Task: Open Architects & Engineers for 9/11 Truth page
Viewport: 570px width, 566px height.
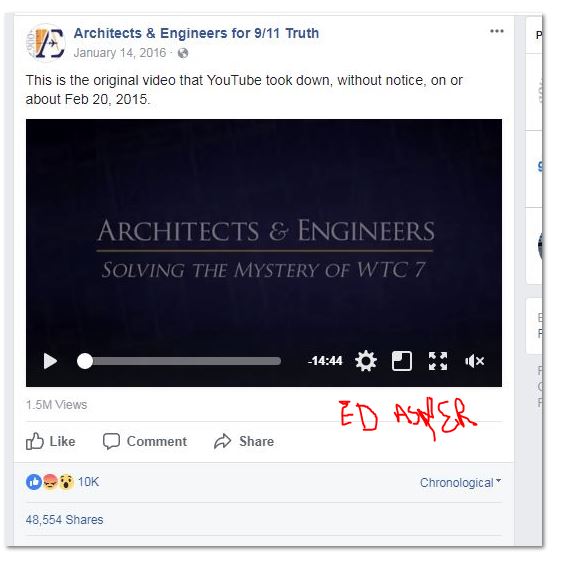Action: (x=196, y=33)
